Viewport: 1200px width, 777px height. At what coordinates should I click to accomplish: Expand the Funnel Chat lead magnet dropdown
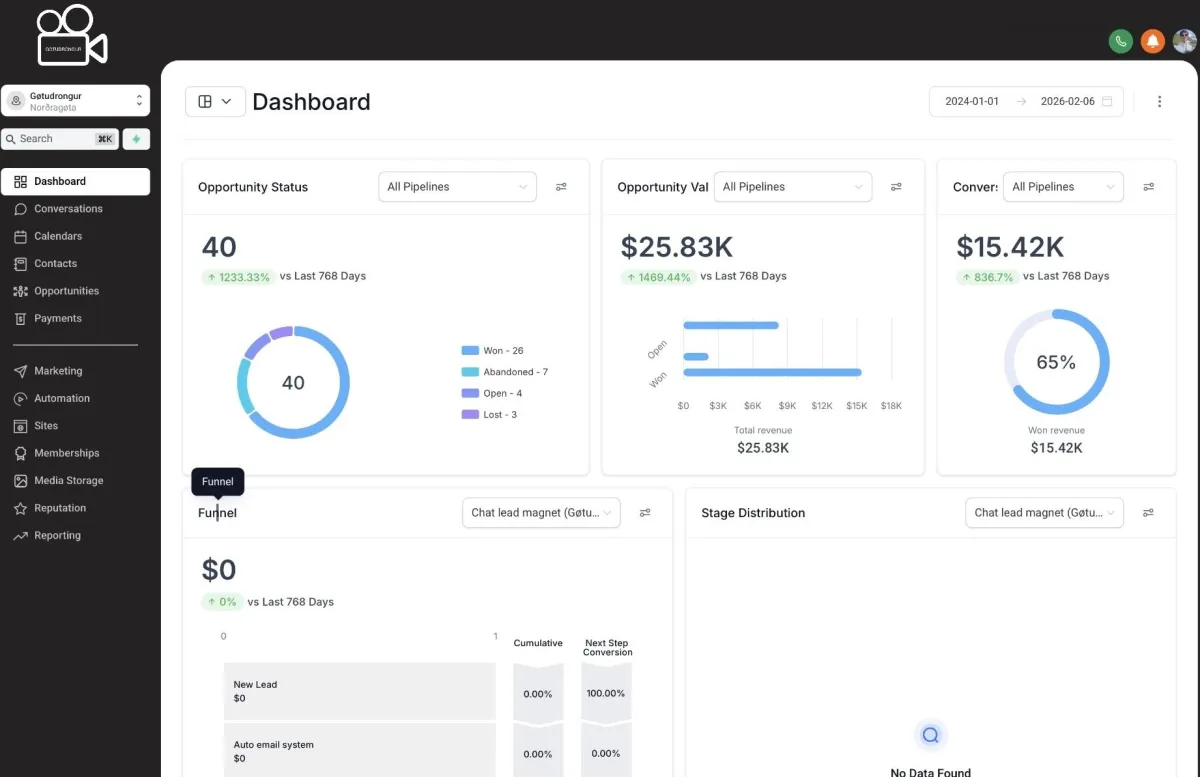541,513
